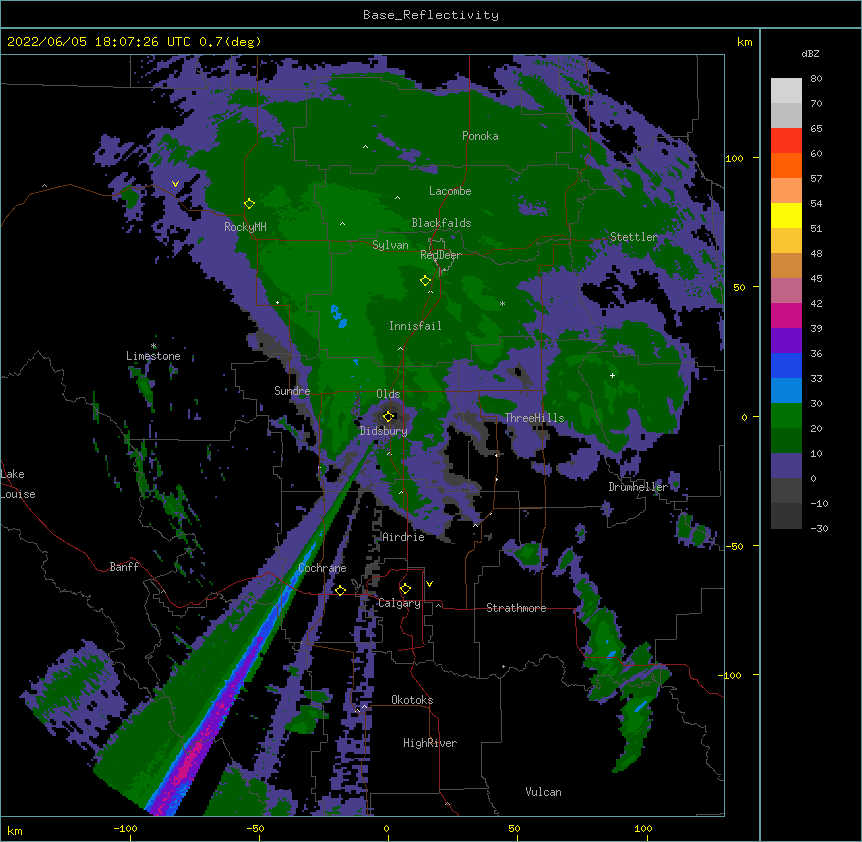The image size is (862, 842).
Task: Click the asterisk marker above Limestone label
Action: click(x=154, y=346)
